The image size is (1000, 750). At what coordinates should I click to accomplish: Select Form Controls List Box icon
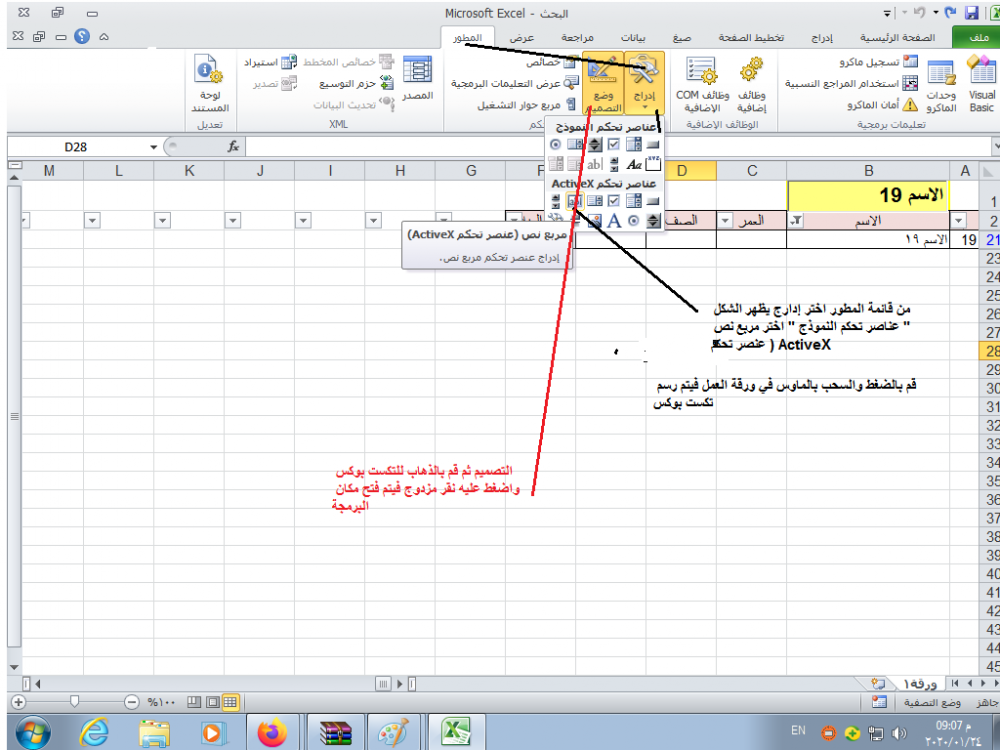tap(575, 145)
